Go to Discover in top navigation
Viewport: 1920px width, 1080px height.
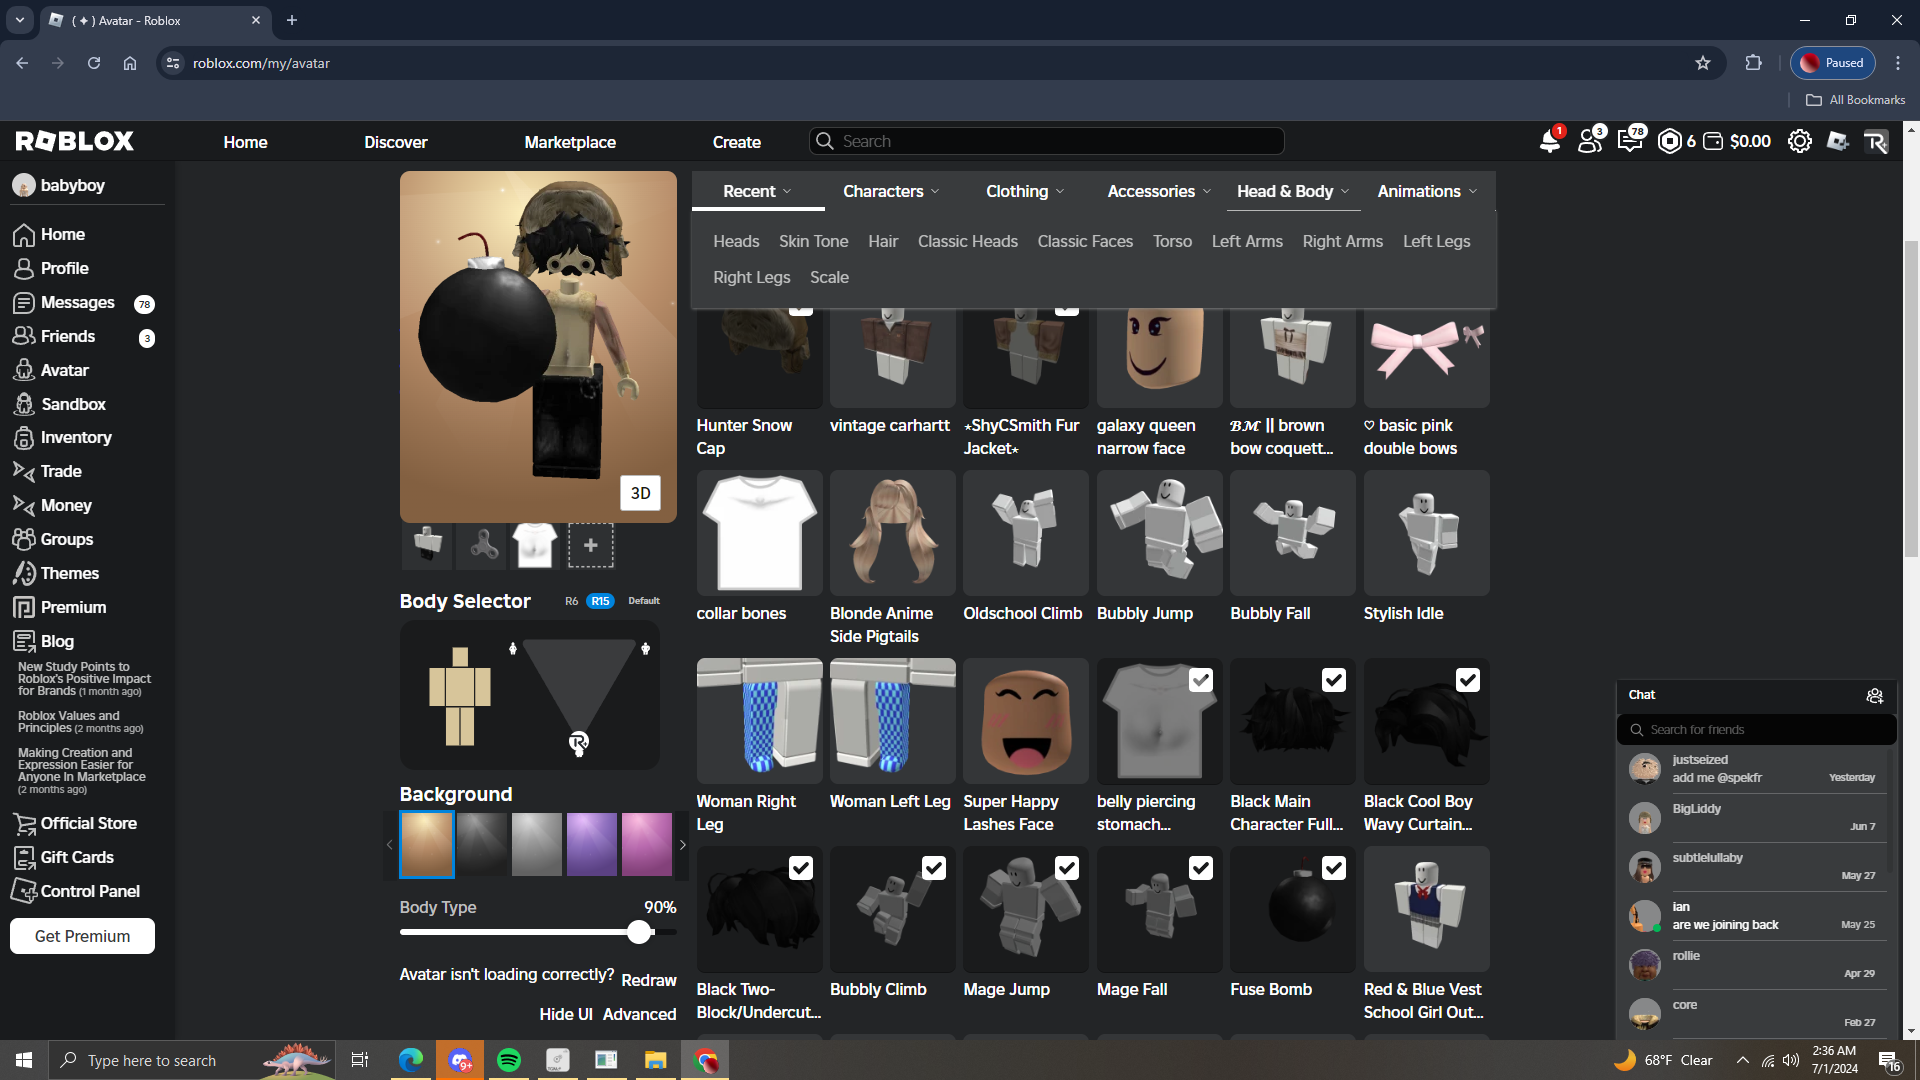[x=396, y=142]
